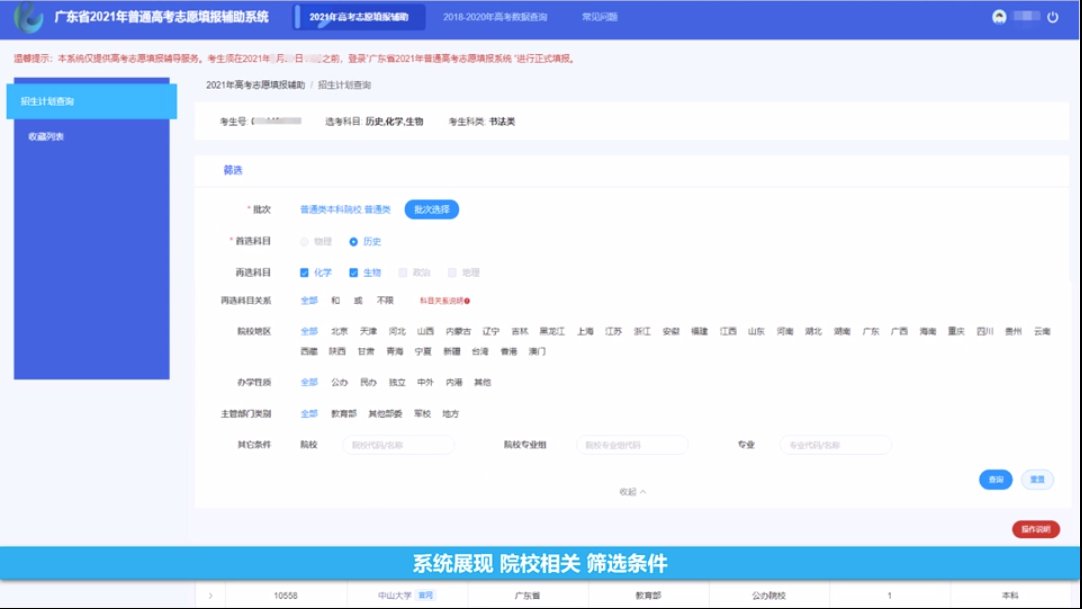
Task: Click the power/logout icon in header
Action: 1051,18
